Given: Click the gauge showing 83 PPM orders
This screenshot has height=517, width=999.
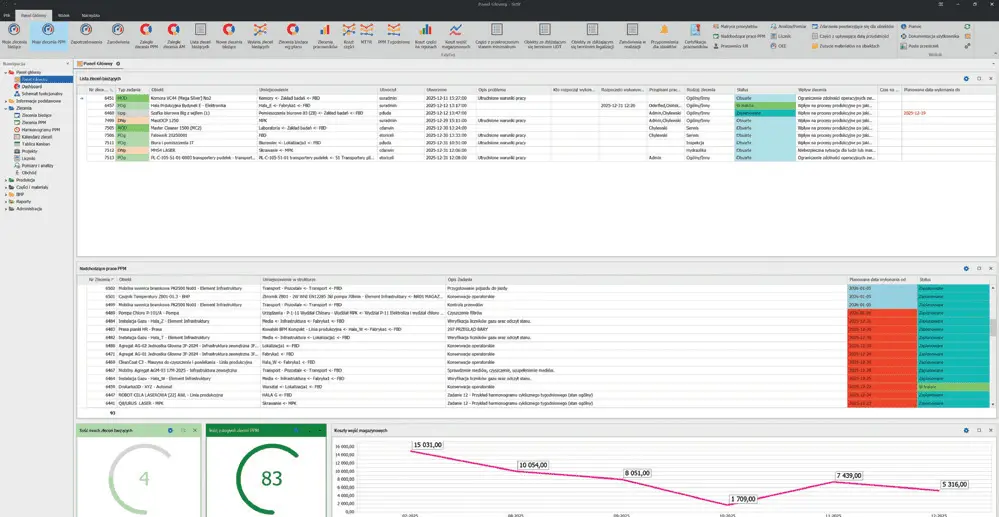Looking at the screenshot, I should pos(272,478).
